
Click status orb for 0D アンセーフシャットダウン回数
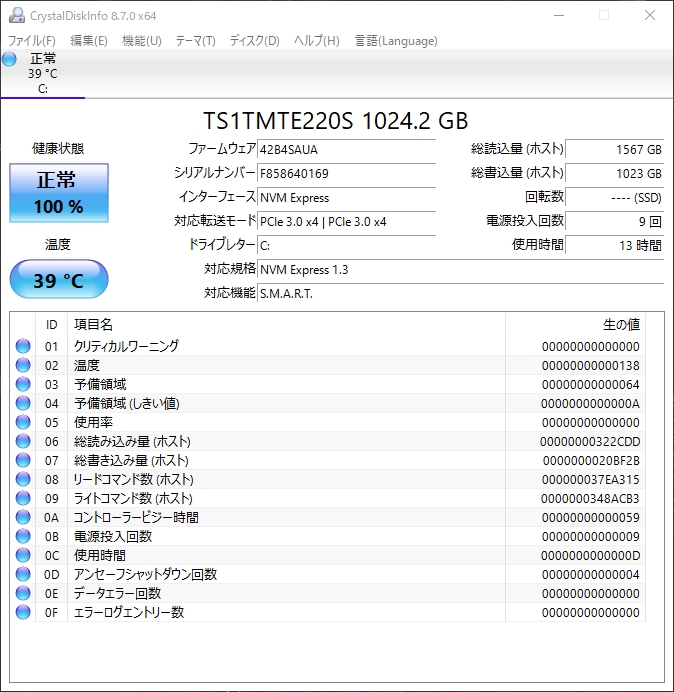(x=23, y=574)
